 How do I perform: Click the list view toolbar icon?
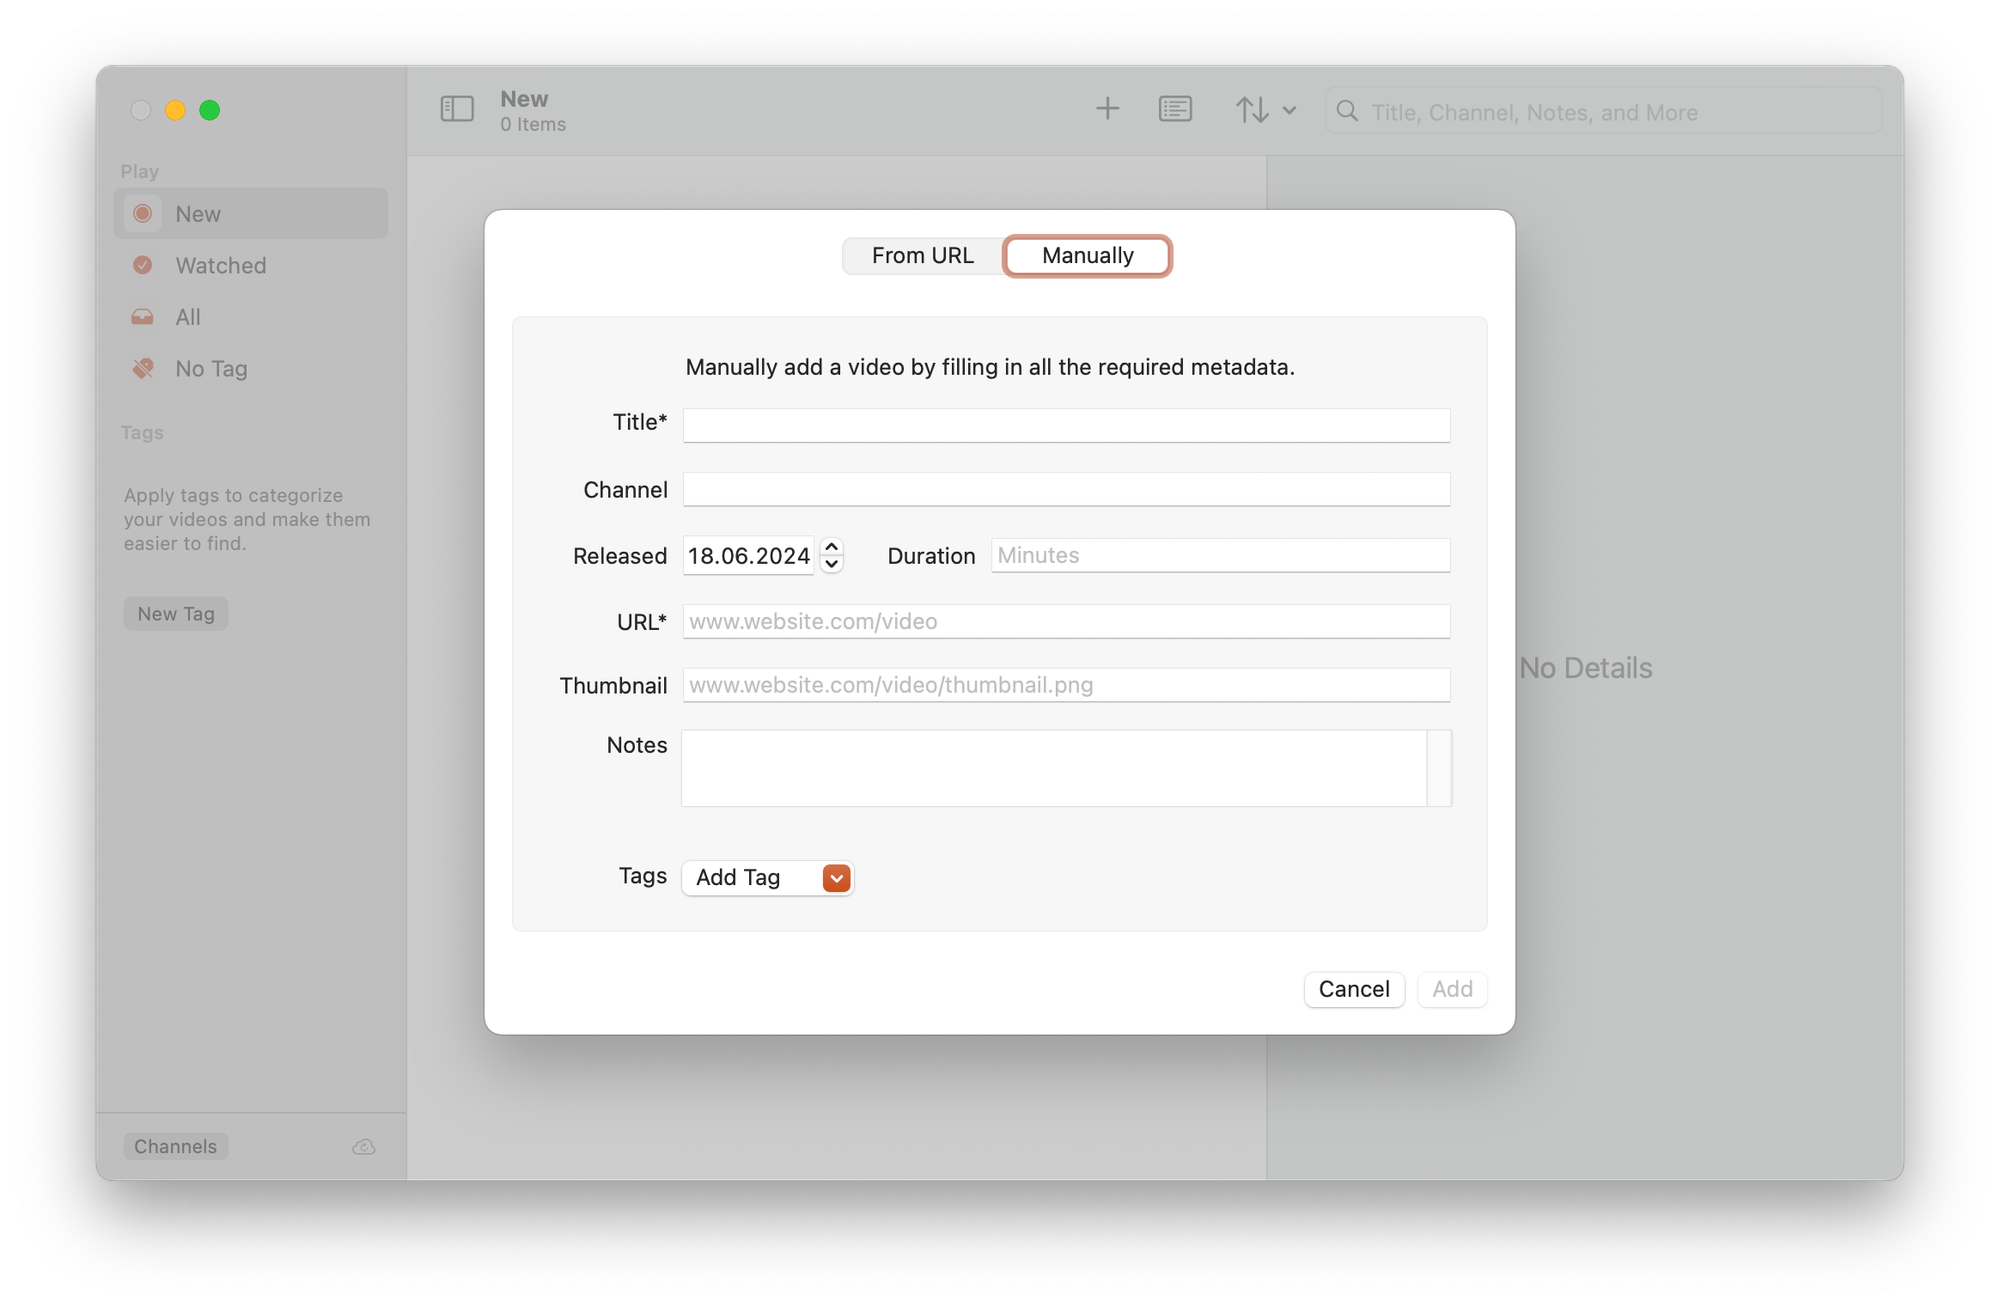[1175, 109]
